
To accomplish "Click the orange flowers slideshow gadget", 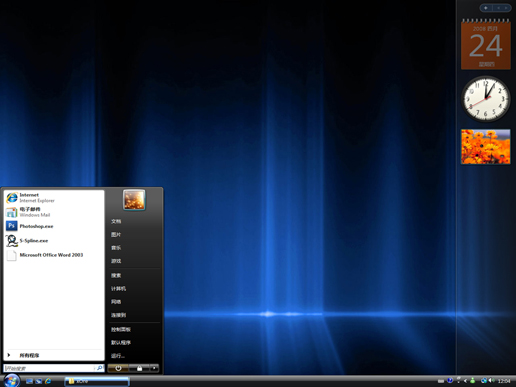I will point(486,147).
